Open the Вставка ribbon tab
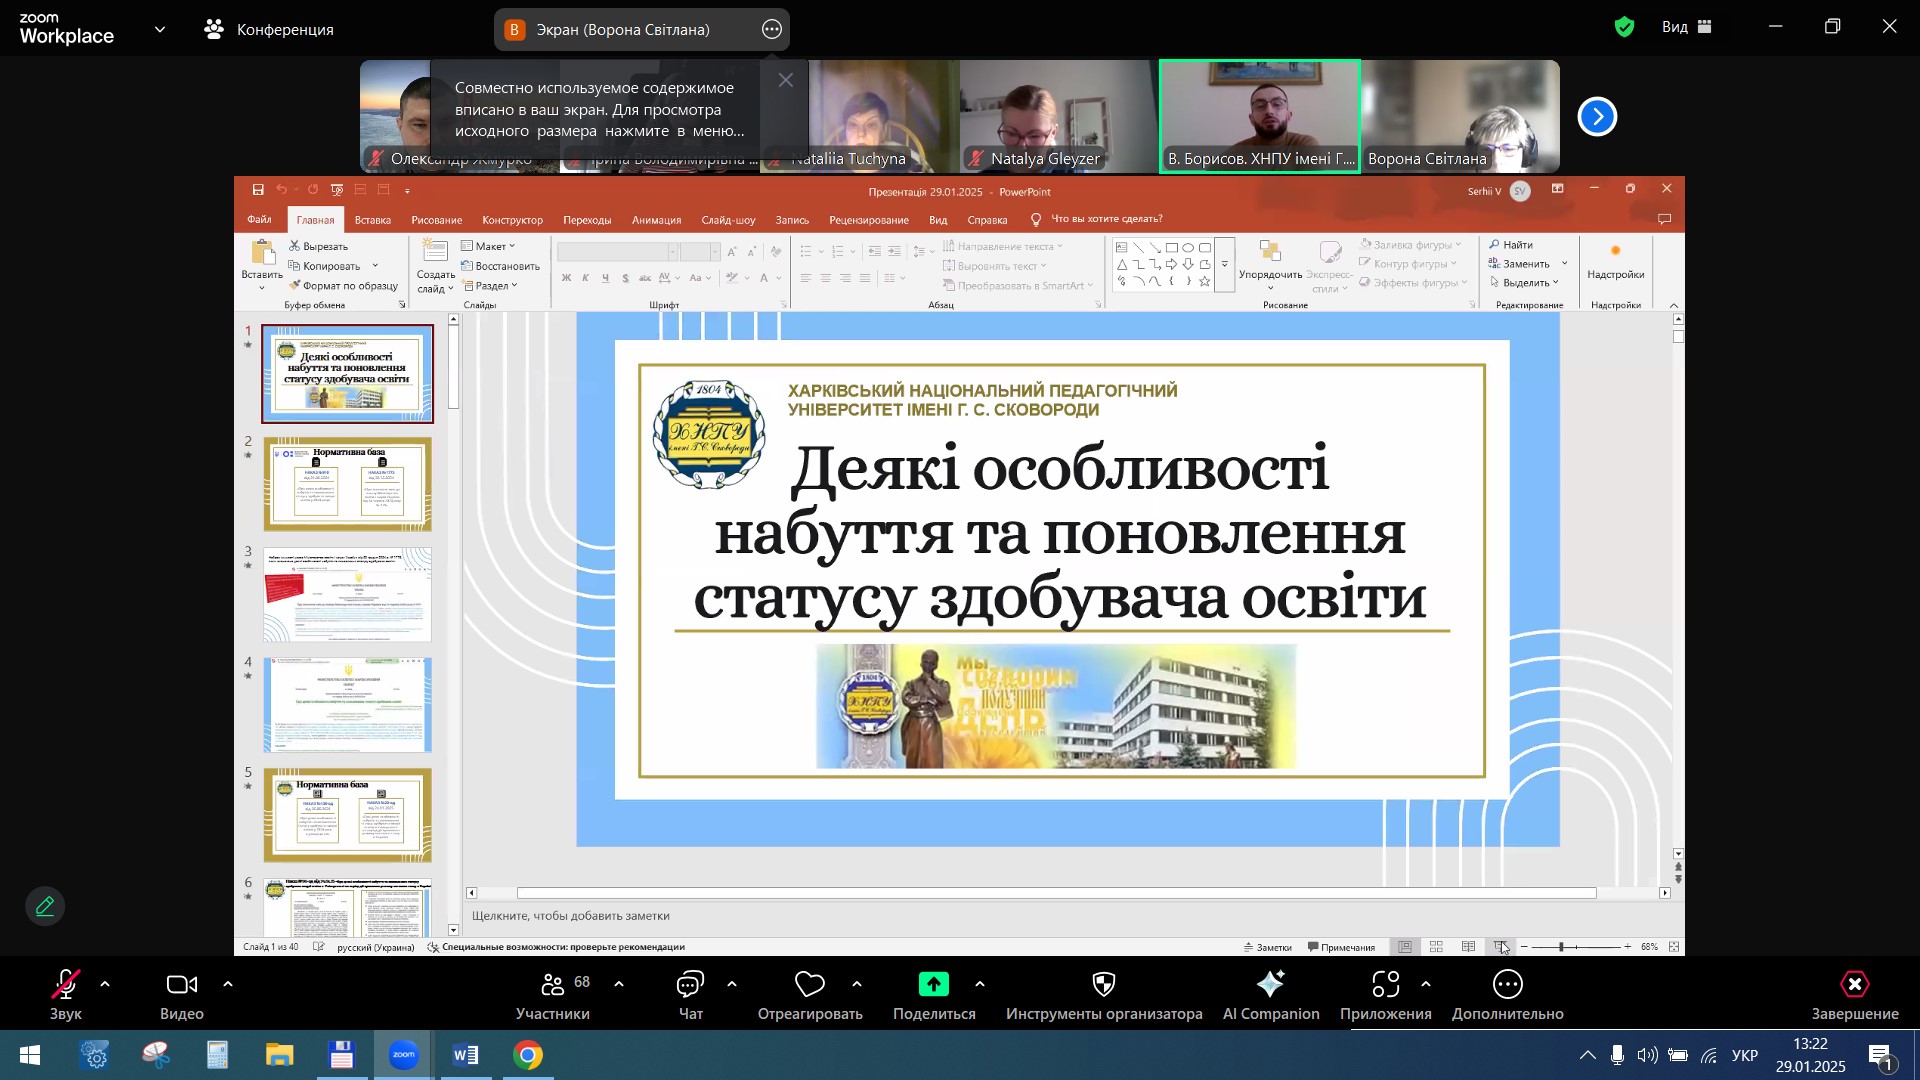Viewport: 1920px width, 1080px height. 372,220
